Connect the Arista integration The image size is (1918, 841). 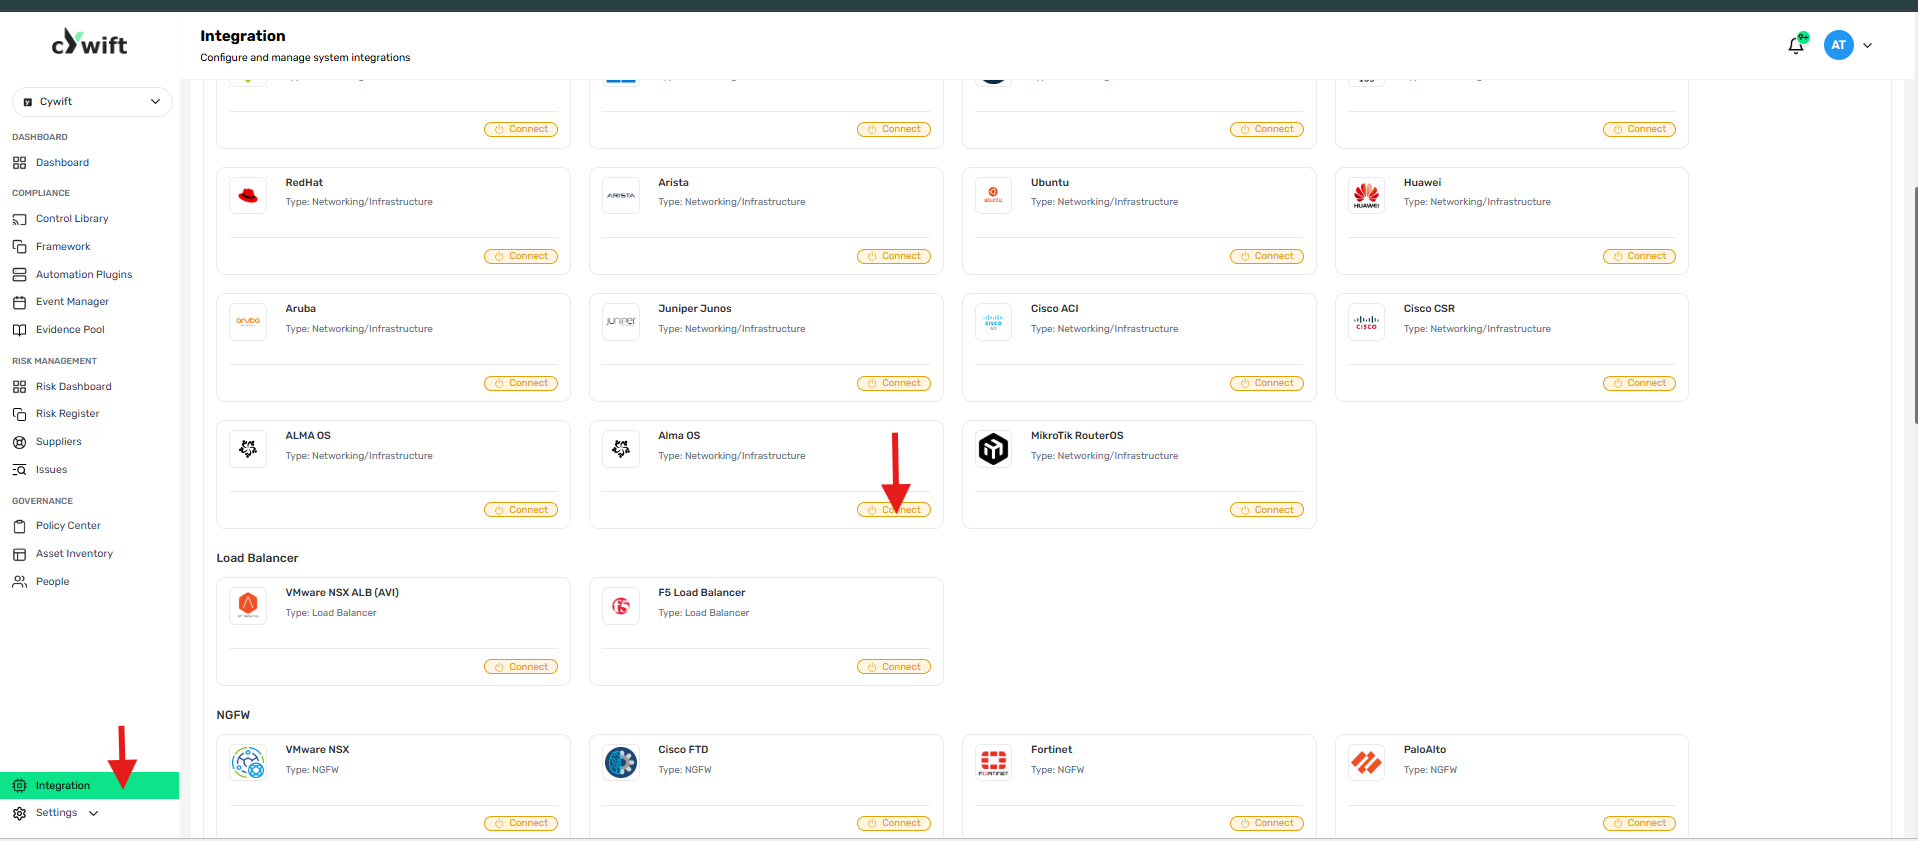(x=894, y=256)
